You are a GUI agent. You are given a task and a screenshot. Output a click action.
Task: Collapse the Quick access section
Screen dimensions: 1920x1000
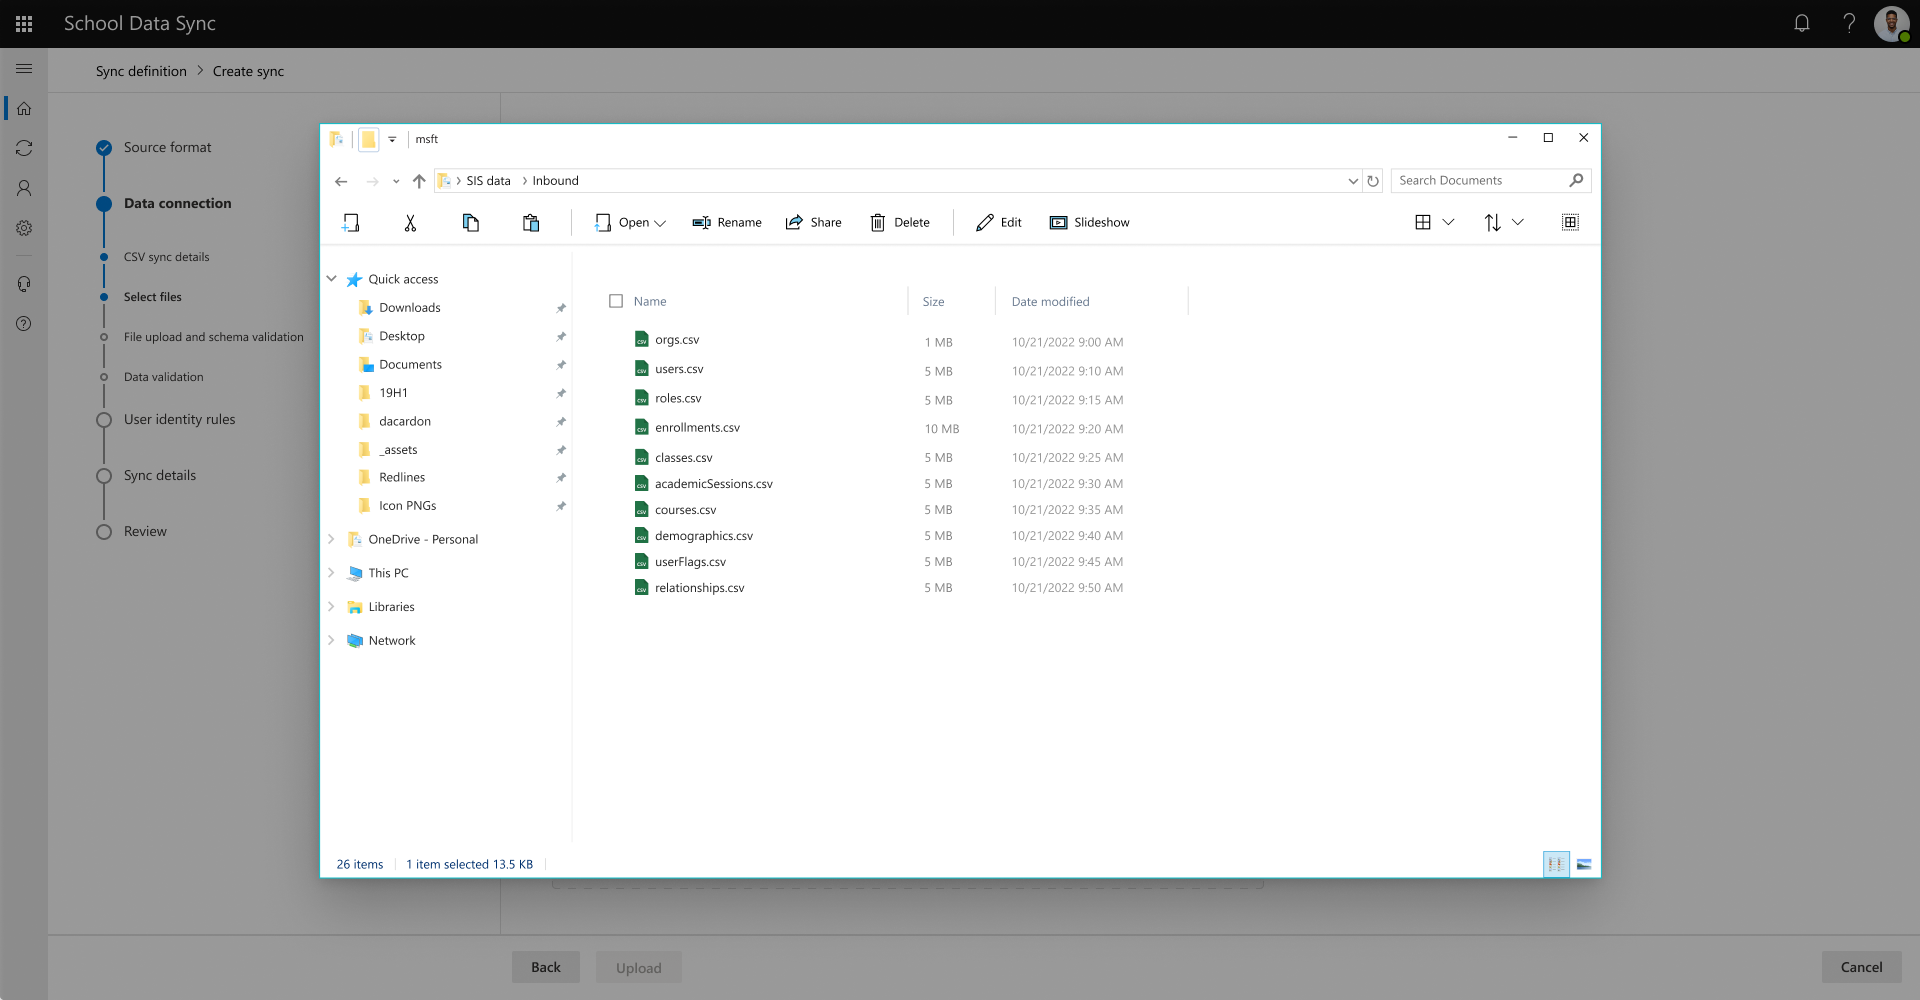(331, 279)
